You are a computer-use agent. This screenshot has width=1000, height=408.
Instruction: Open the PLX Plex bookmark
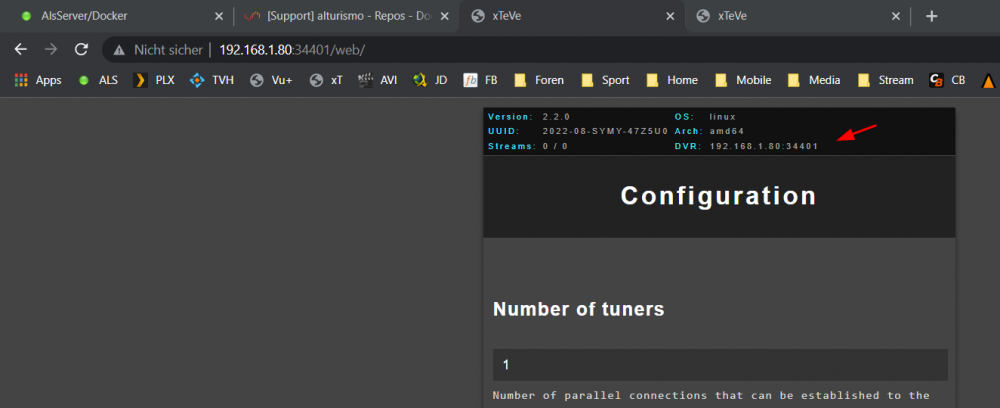(x=154, y=80)
